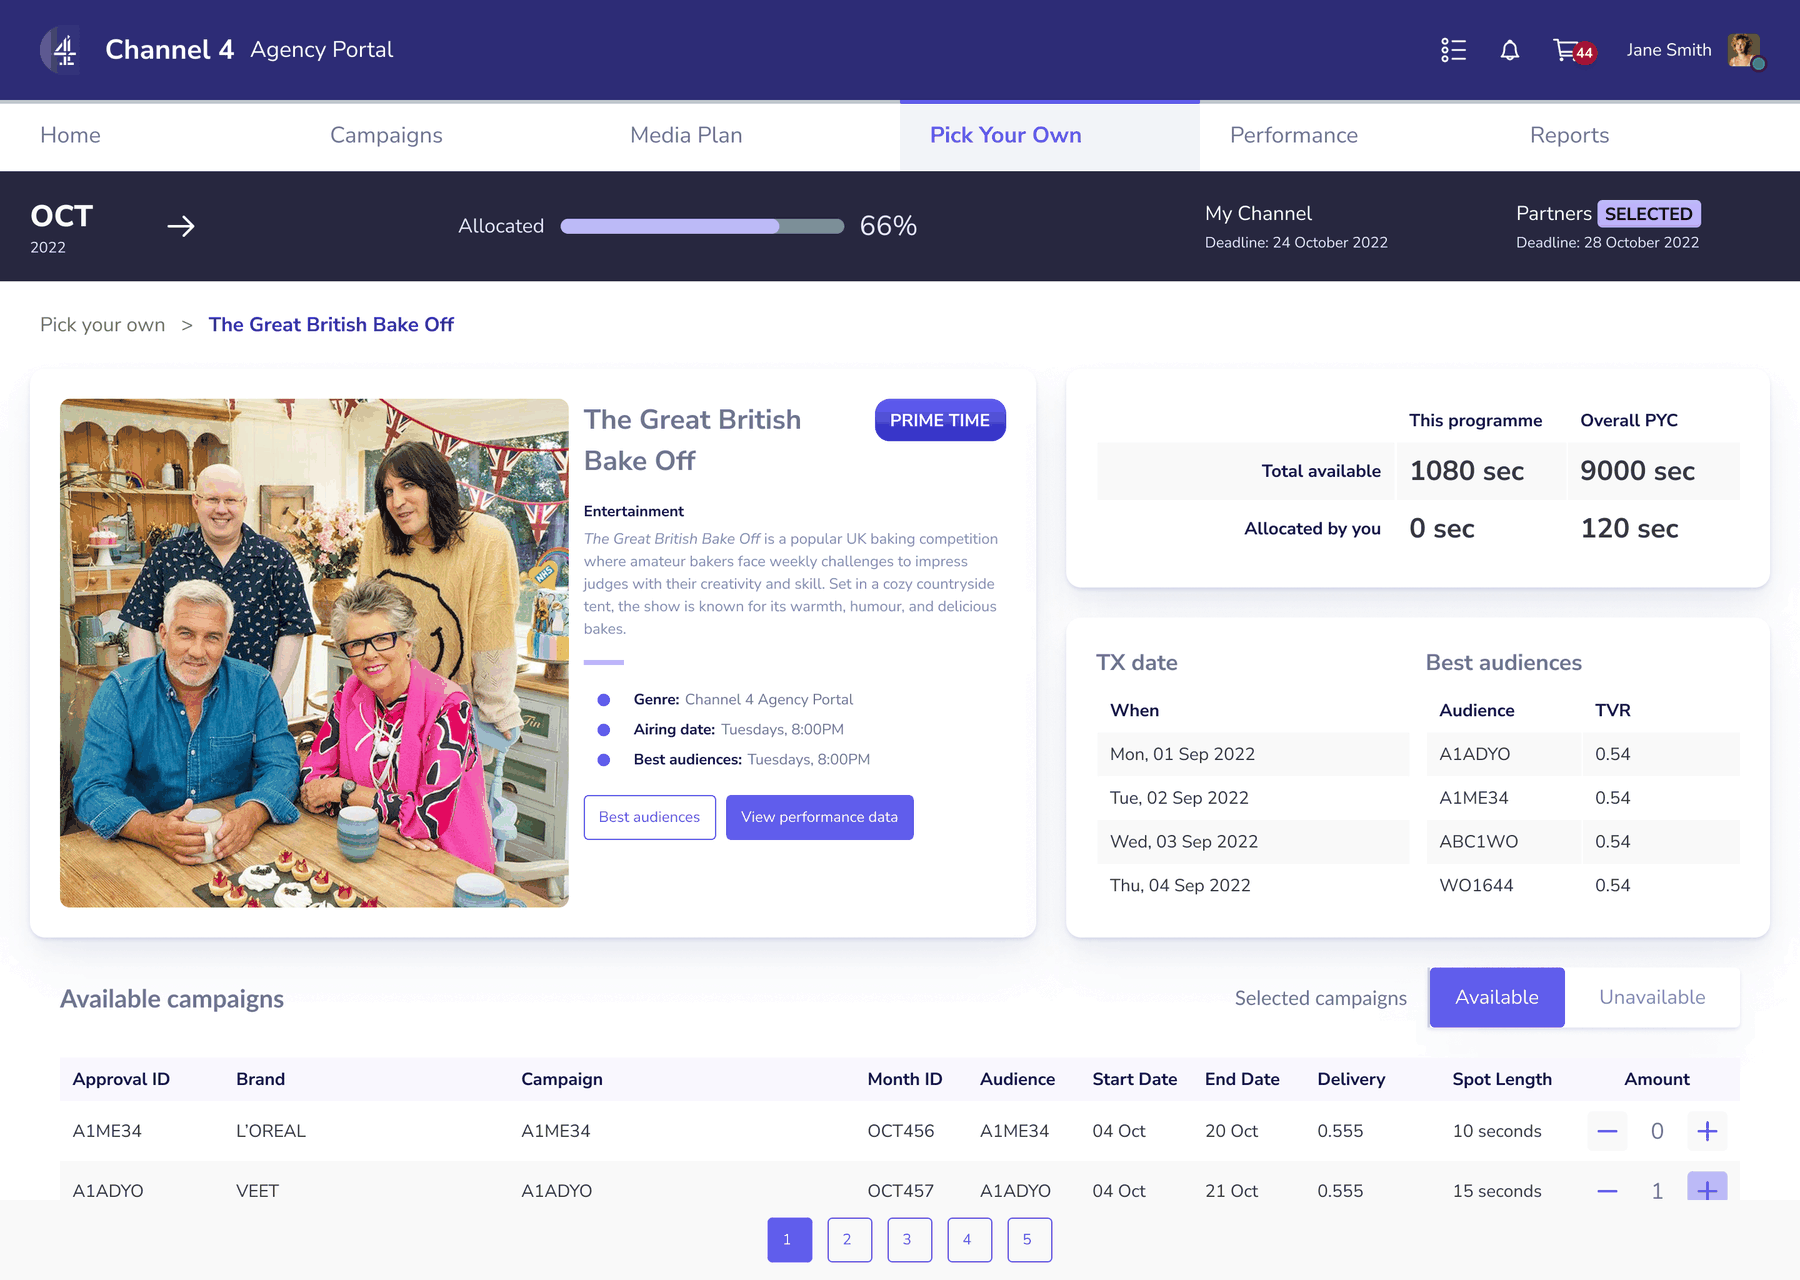The image size is (1800, 1280).
Task: Go to page 4
Action: [970, 1240]
